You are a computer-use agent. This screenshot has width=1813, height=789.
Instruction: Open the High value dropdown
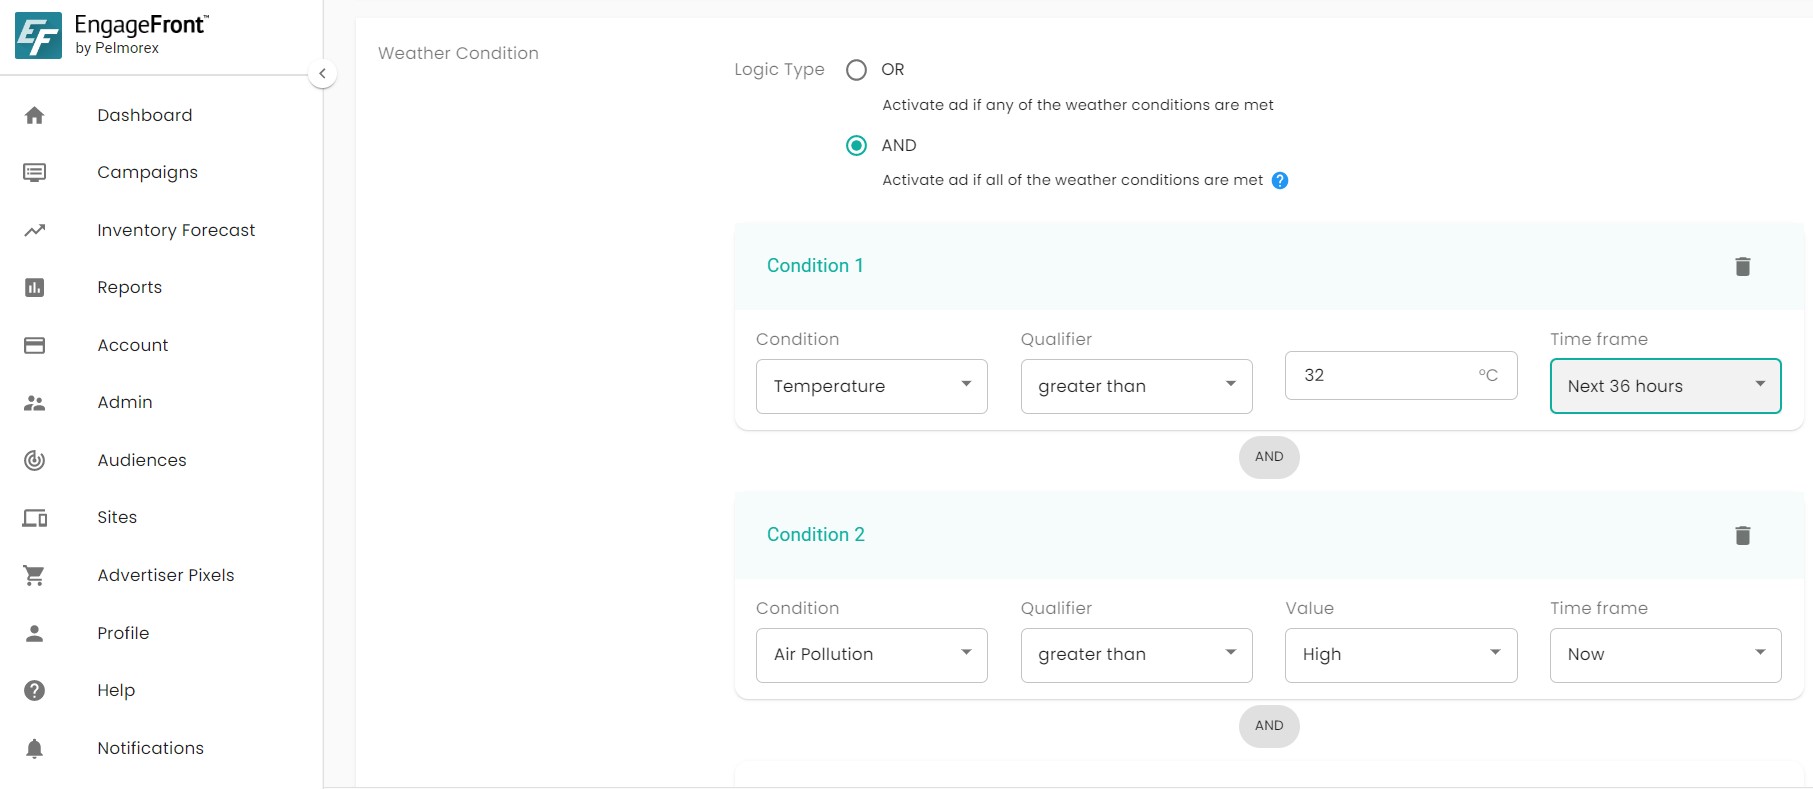[x=1401, y=655]
